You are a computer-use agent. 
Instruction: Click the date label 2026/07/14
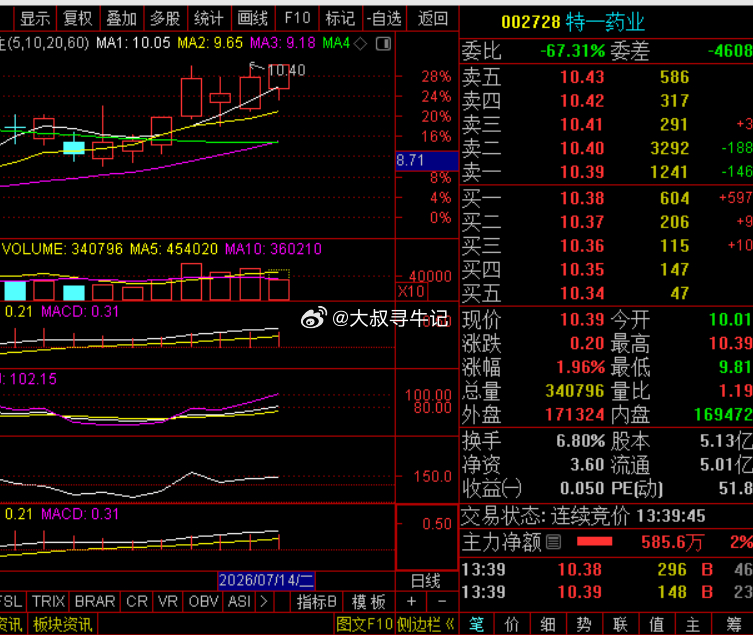pyautogui.click(x=267, y=580)
